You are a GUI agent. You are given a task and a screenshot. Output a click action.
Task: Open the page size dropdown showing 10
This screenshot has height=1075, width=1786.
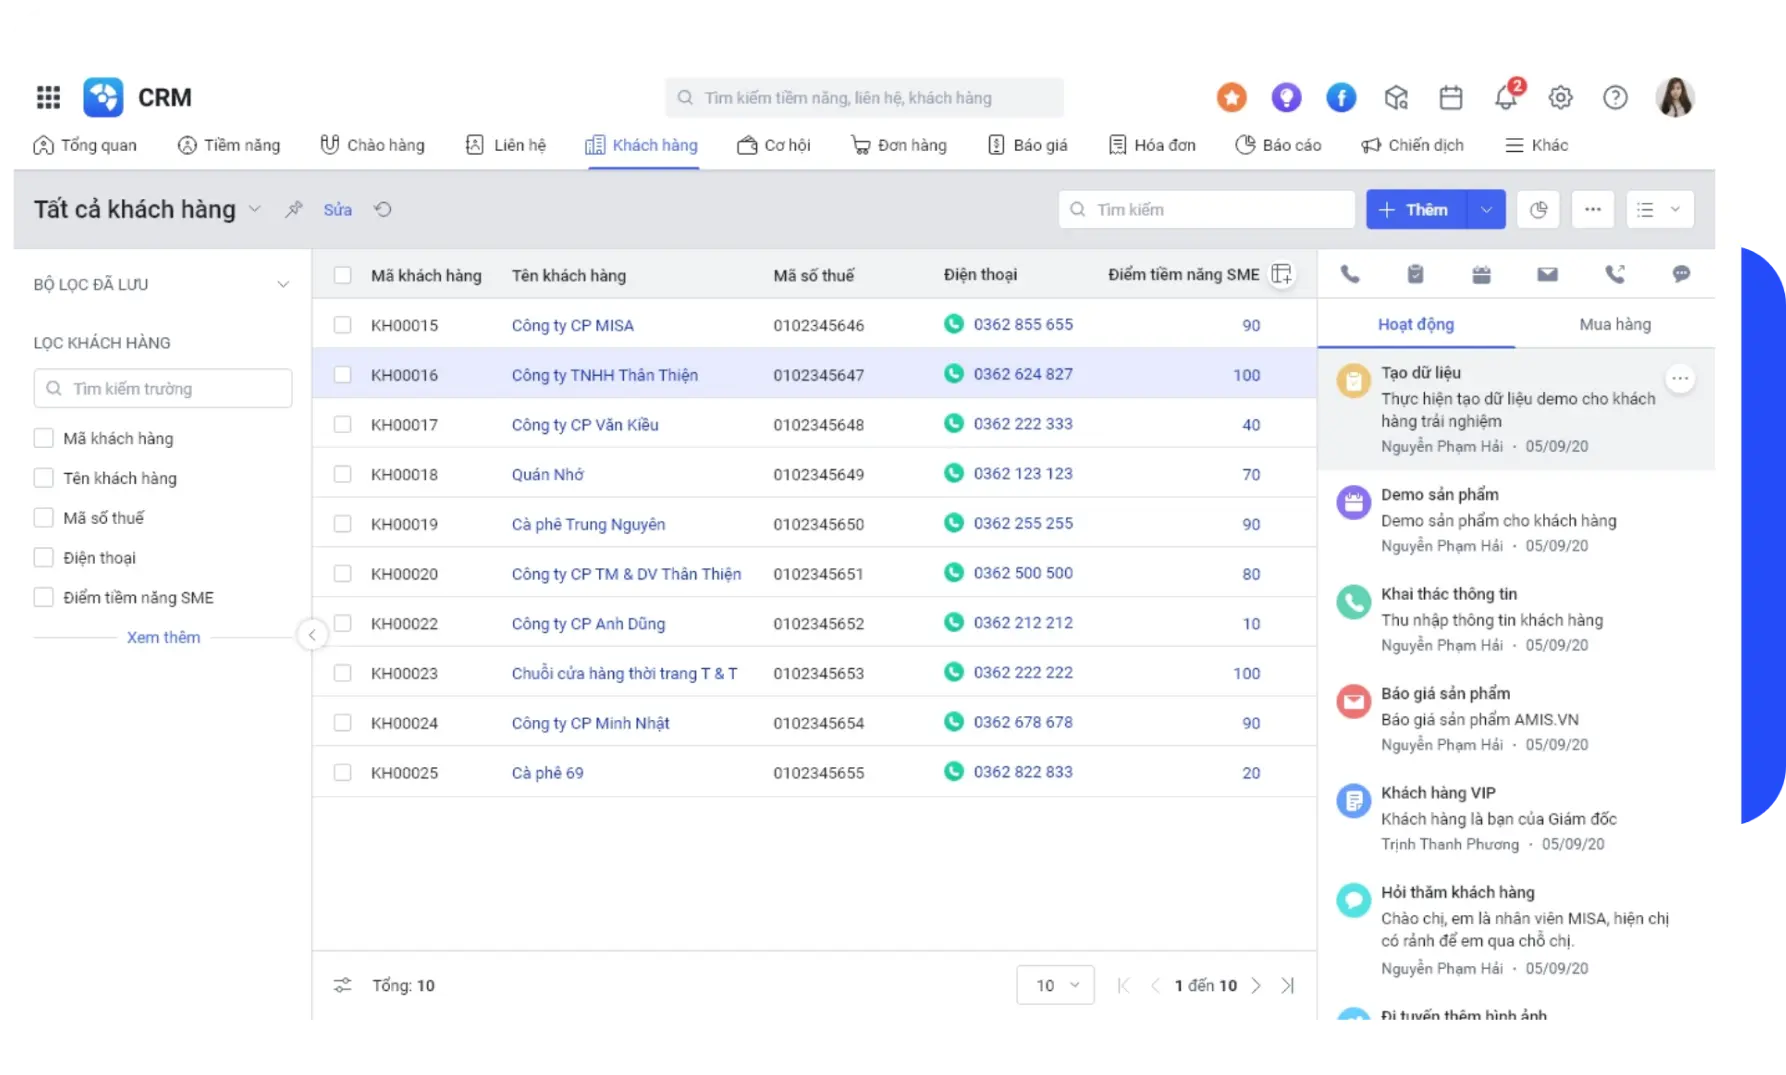coord(1055,985)
